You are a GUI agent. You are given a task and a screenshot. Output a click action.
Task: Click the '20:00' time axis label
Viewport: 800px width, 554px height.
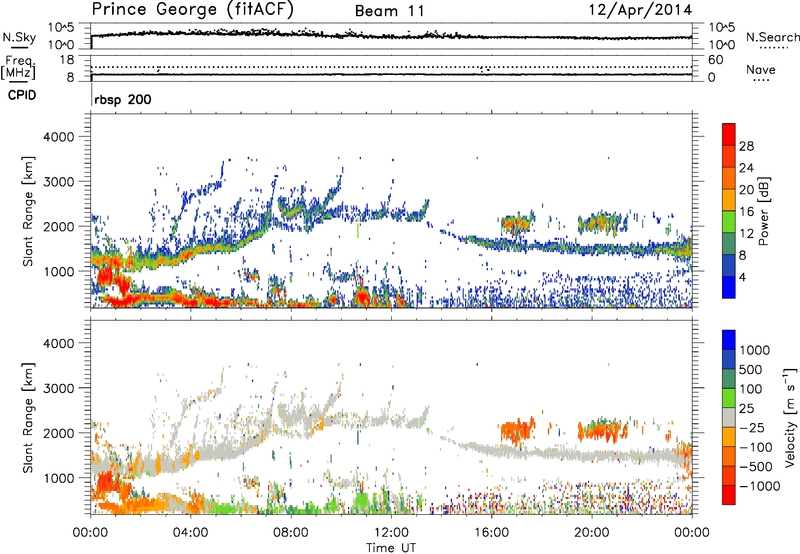(x=592, y=533)
